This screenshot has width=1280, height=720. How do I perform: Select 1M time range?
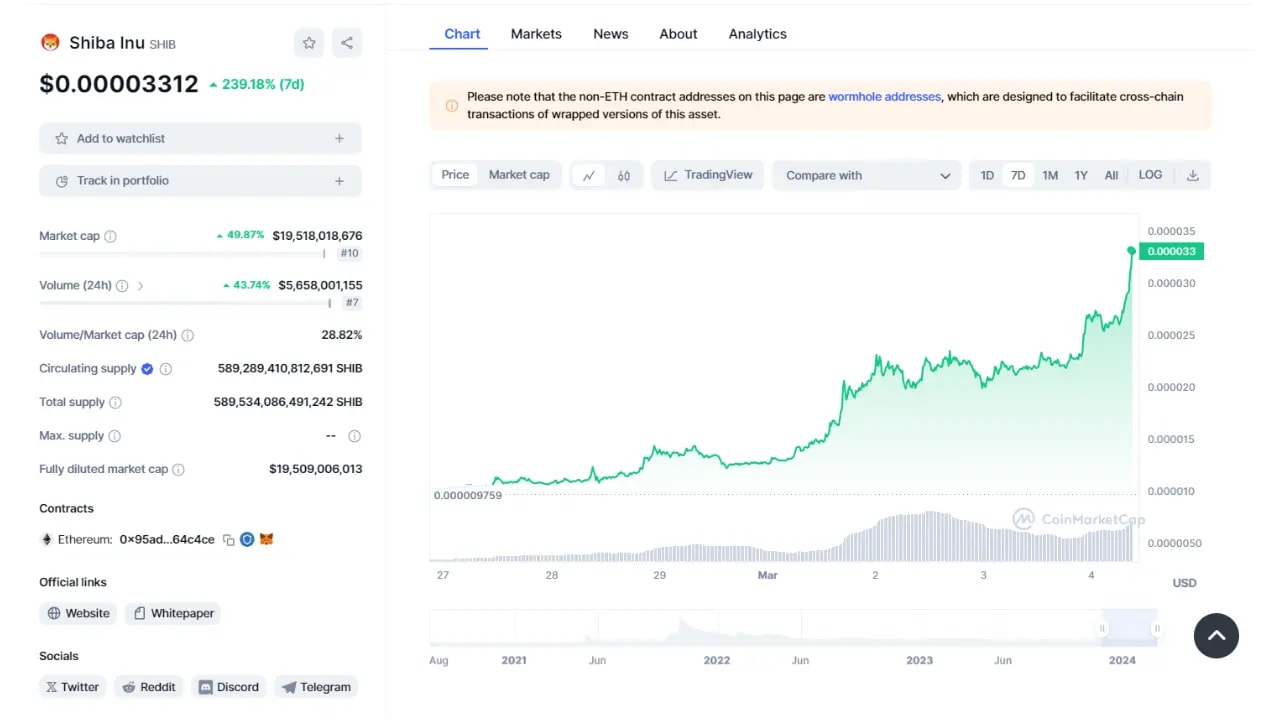1050,175
